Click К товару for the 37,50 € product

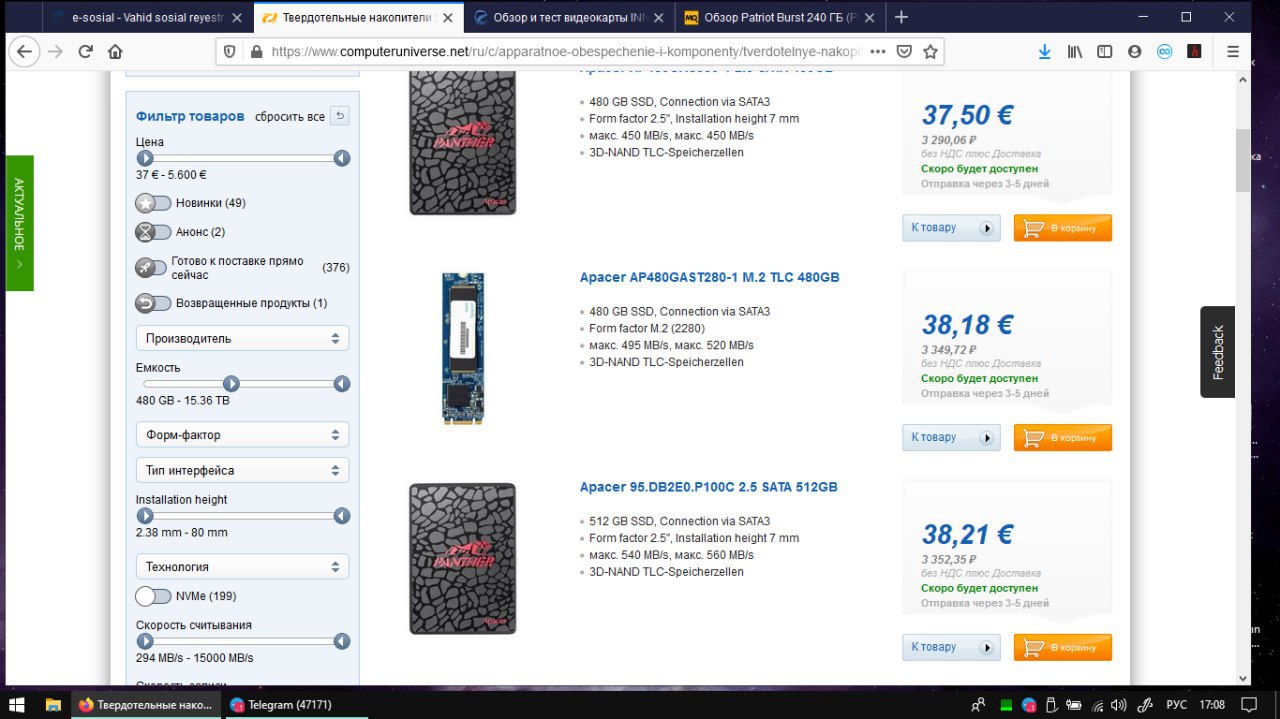[951, 228]
